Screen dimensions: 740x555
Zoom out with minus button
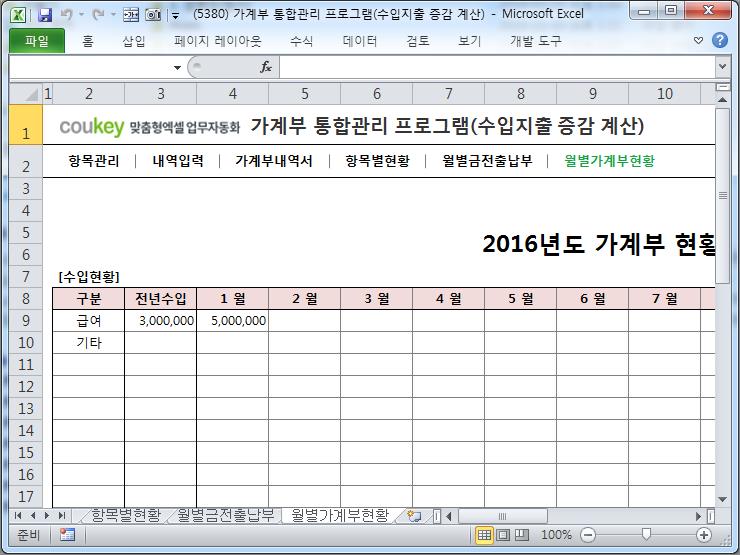pos(588,535)
